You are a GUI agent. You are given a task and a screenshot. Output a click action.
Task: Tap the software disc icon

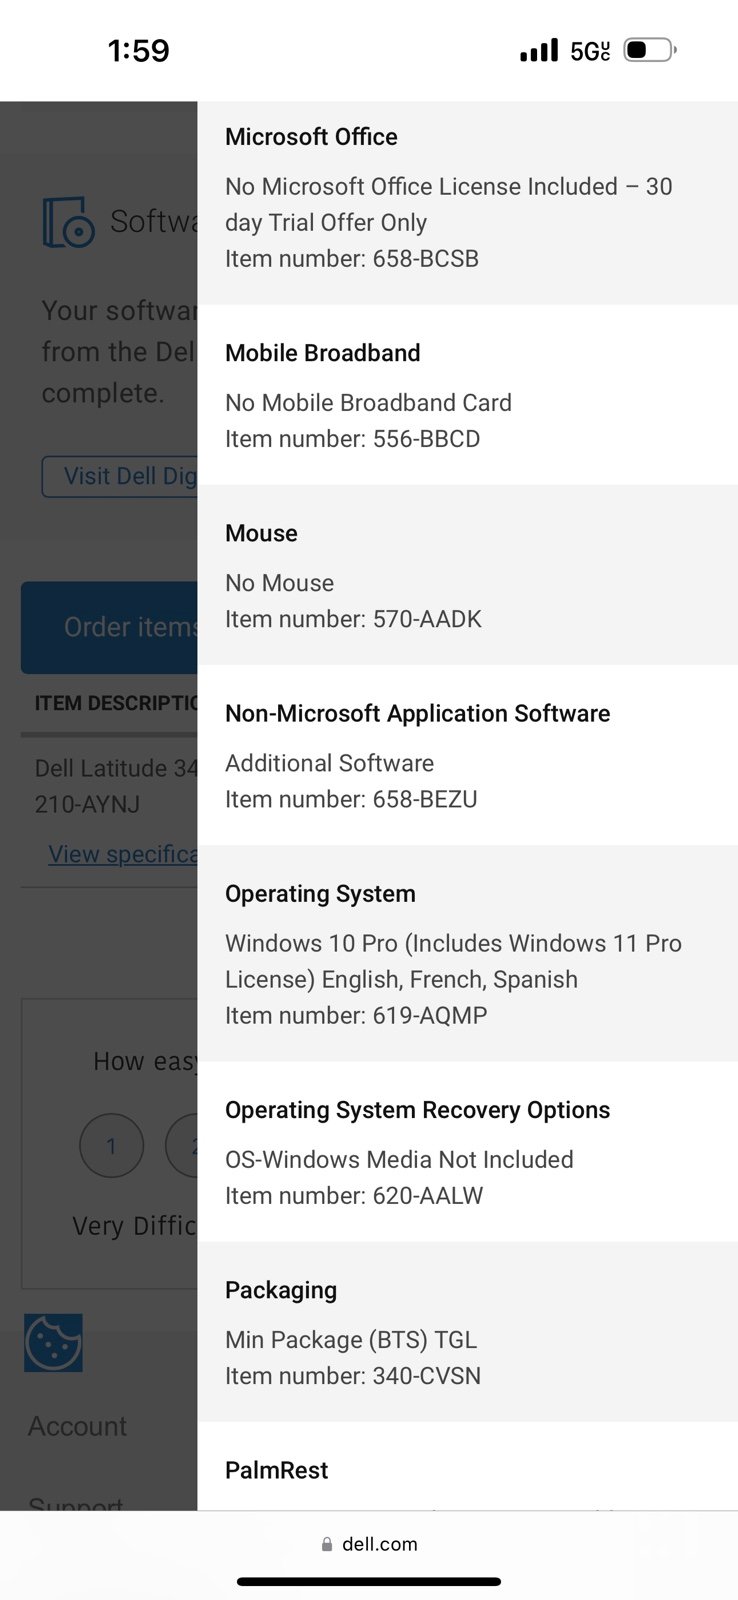(x=69, y=222)
